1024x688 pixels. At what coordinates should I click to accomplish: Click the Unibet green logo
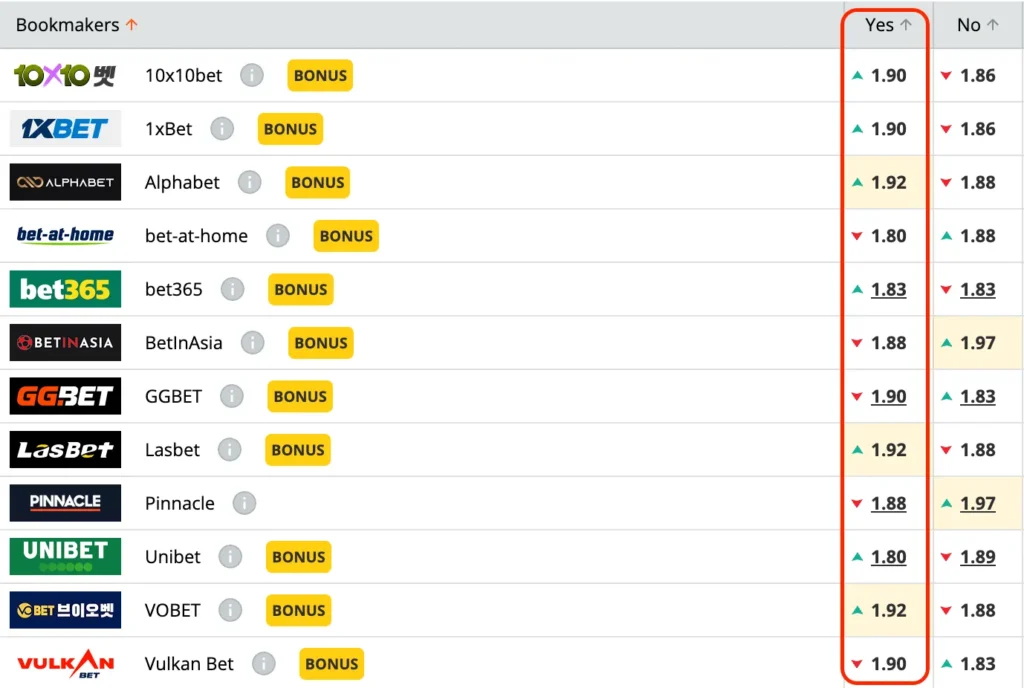(x=66, y=556)
